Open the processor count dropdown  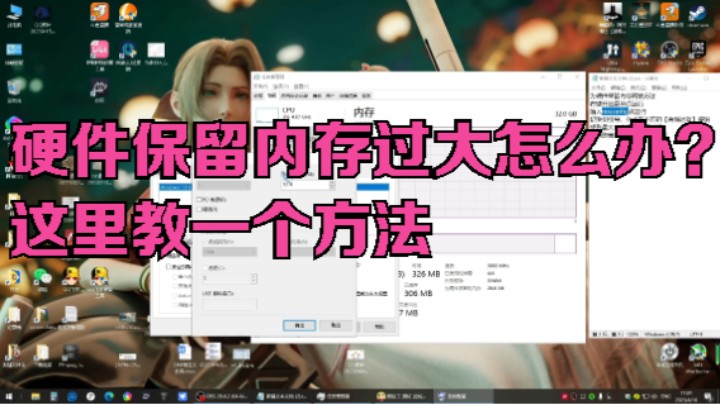click(224, 185)
